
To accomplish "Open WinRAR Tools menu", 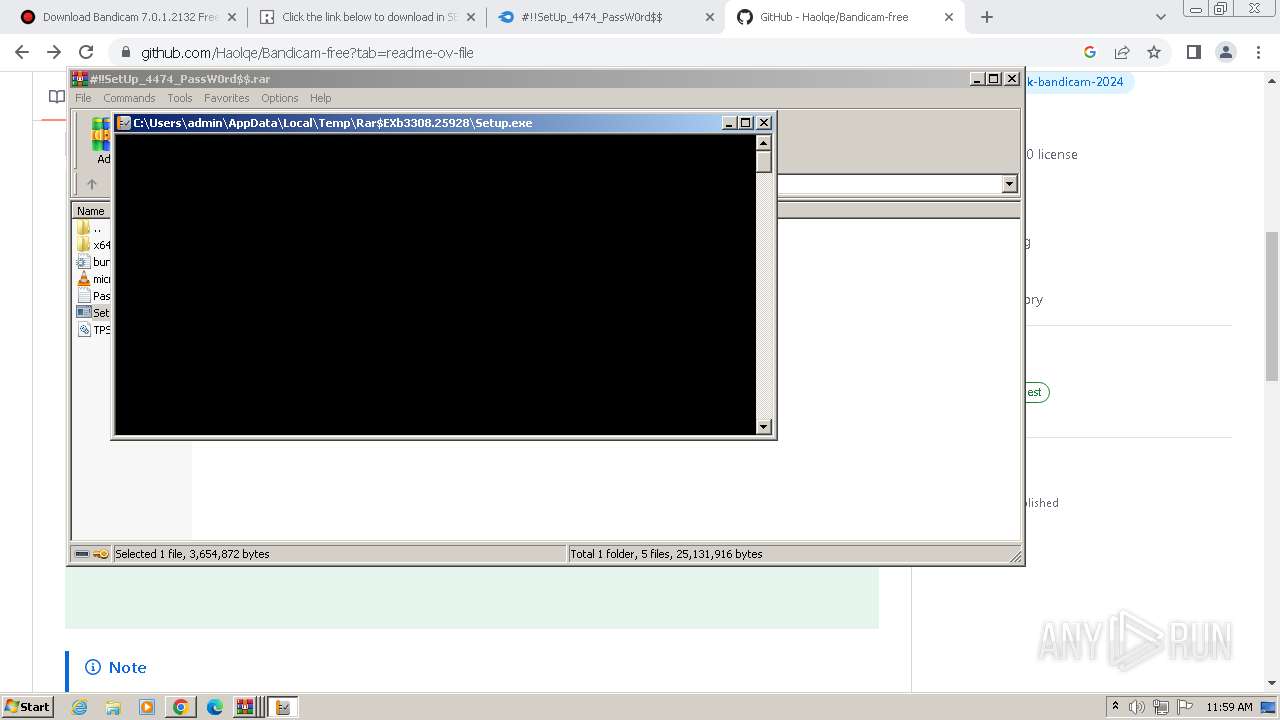I will (x=180, y=98).
